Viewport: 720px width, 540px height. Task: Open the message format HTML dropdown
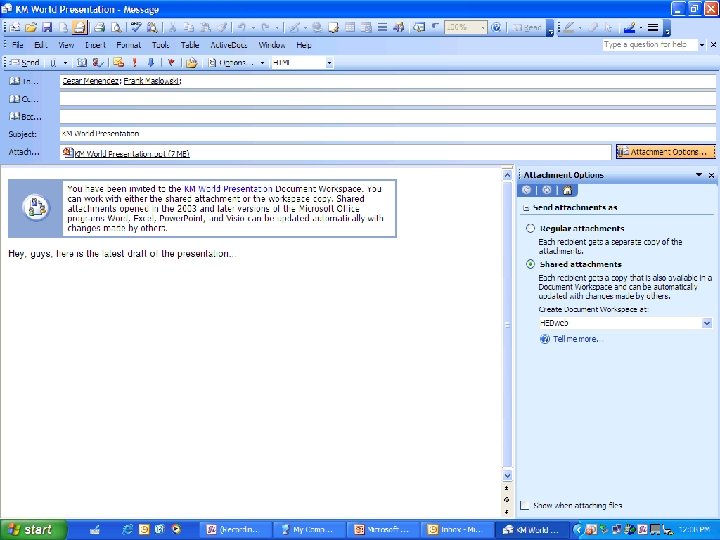329,63
